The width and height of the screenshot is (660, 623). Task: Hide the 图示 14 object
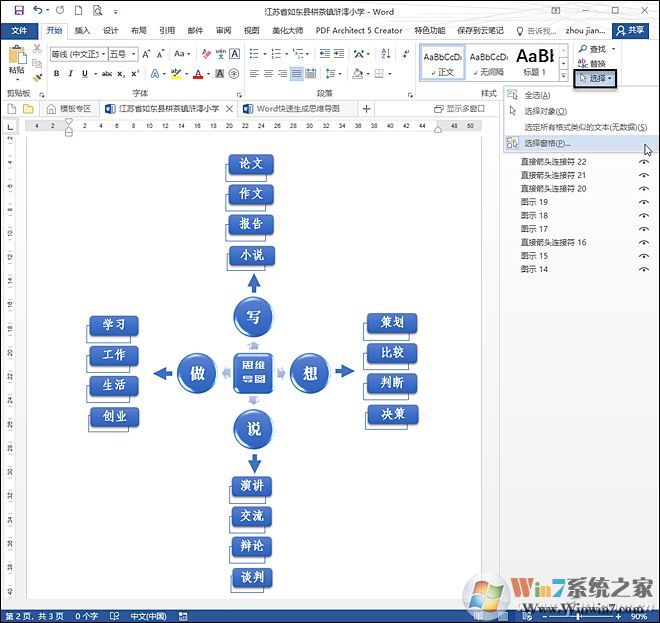tap(644, 269)
